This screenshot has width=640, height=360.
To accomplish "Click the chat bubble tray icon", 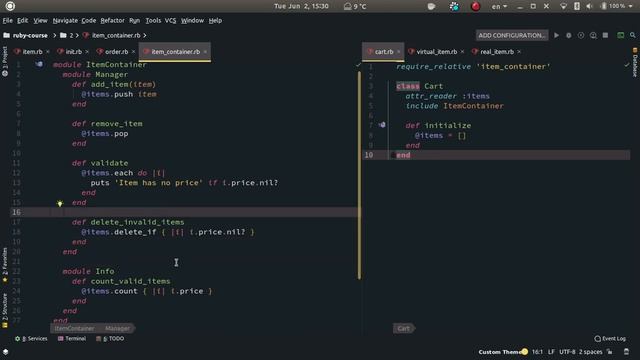I will tap(431, 6).
